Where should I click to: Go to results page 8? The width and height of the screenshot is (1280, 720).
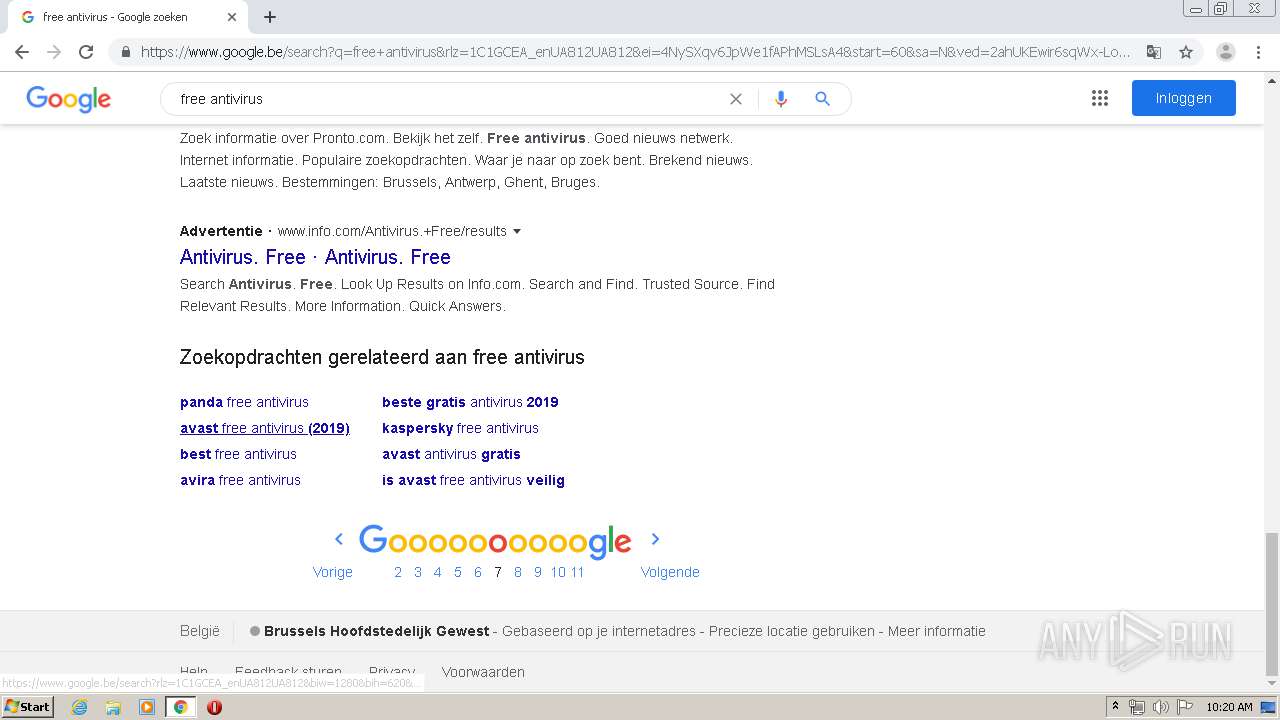pos(518,572)
